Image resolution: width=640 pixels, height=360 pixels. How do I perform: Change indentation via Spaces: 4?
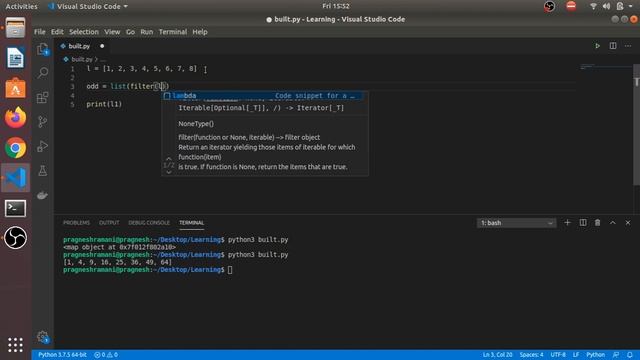(x=531, y=355)
